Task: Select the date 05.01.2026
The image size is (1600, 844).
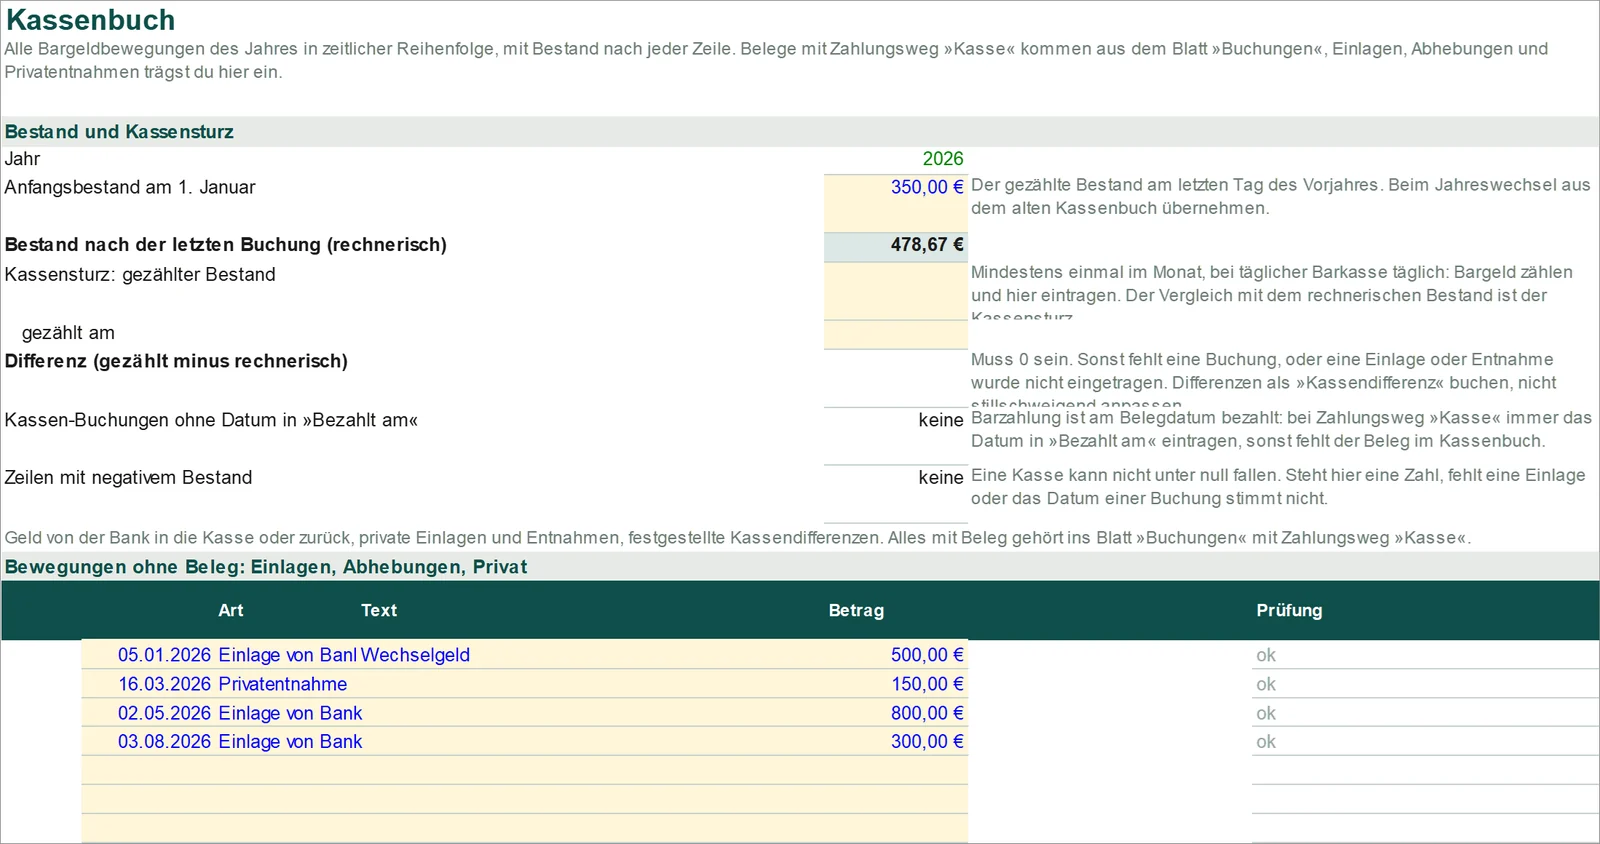Action: (164, 655)
